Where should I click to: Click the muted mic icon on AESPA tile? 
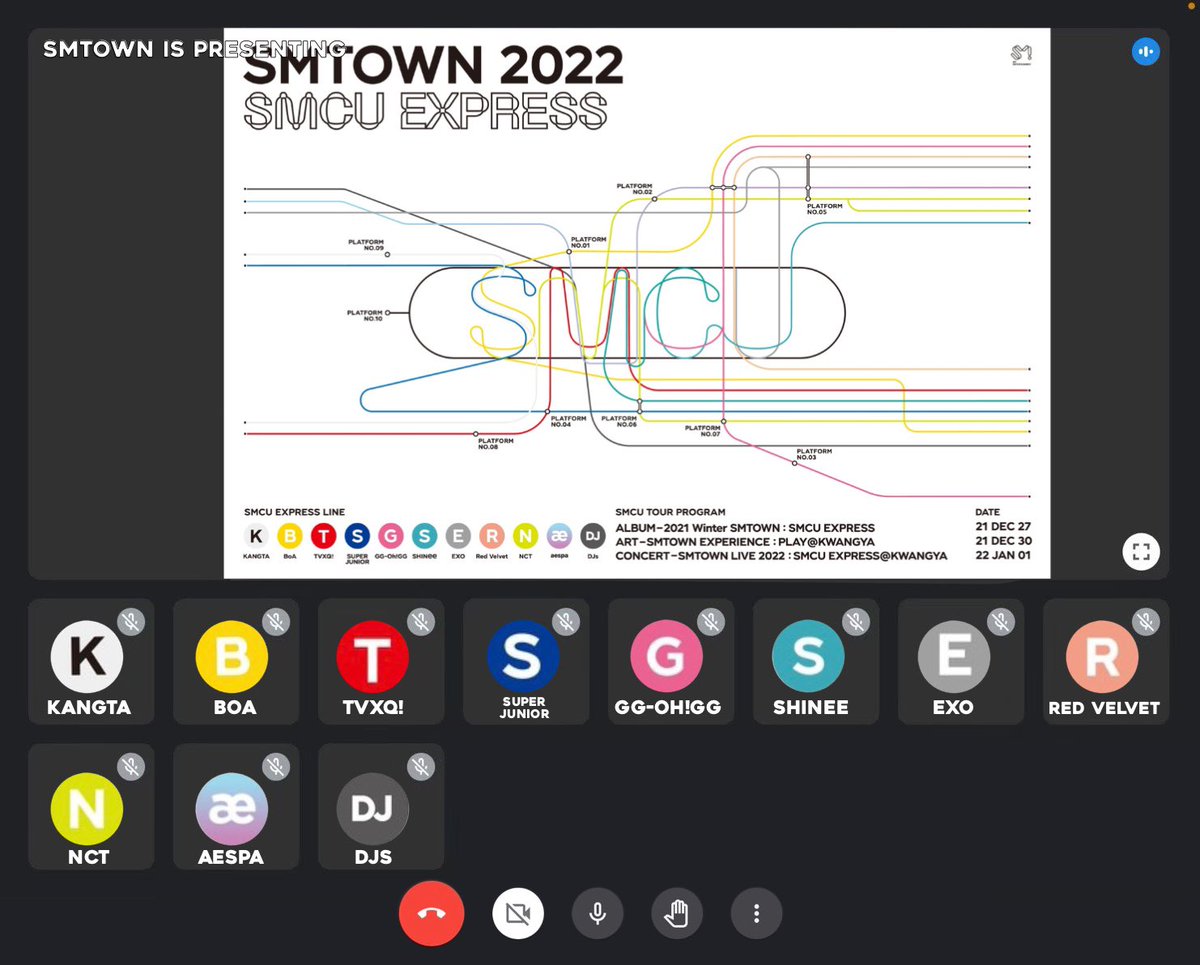[x=276, y=767]
